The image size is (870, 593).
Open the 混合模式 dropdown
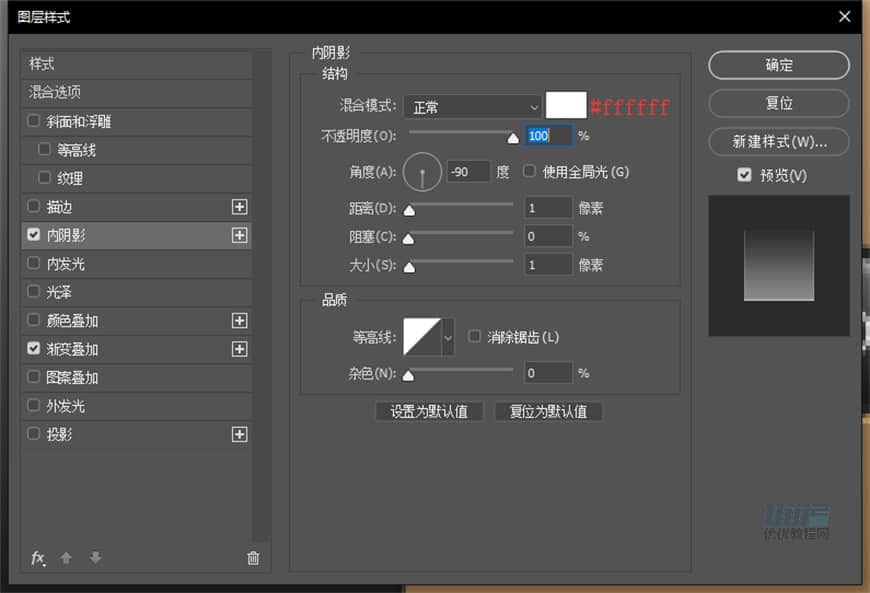point(472,106)
